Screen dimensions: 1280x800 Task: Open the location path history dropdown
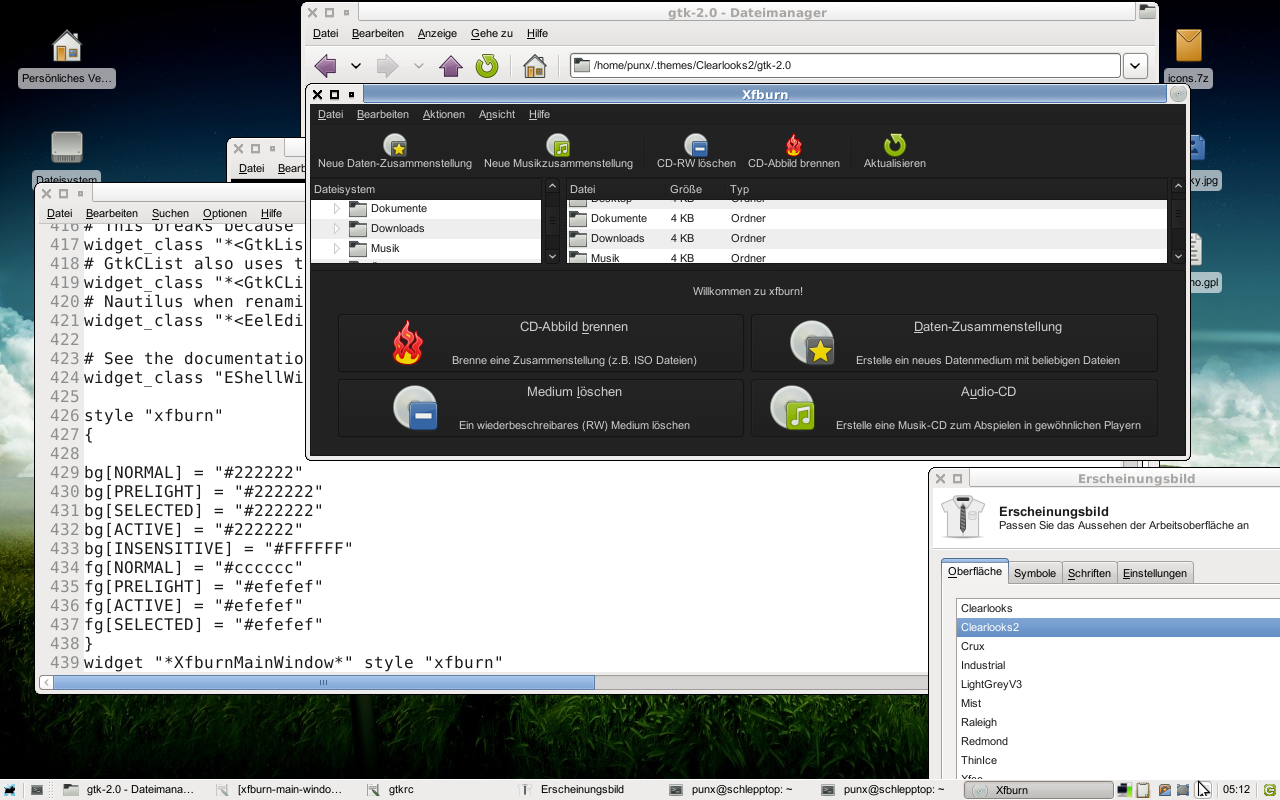click(1135, 66)
